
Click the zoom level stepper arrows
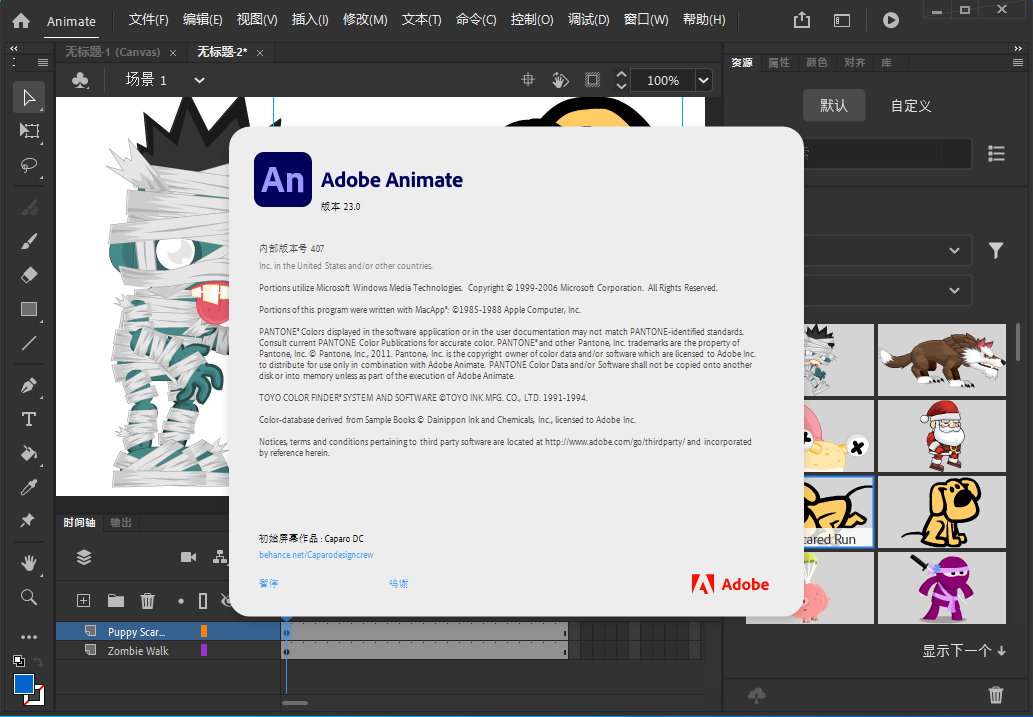[x=621, y=80]
